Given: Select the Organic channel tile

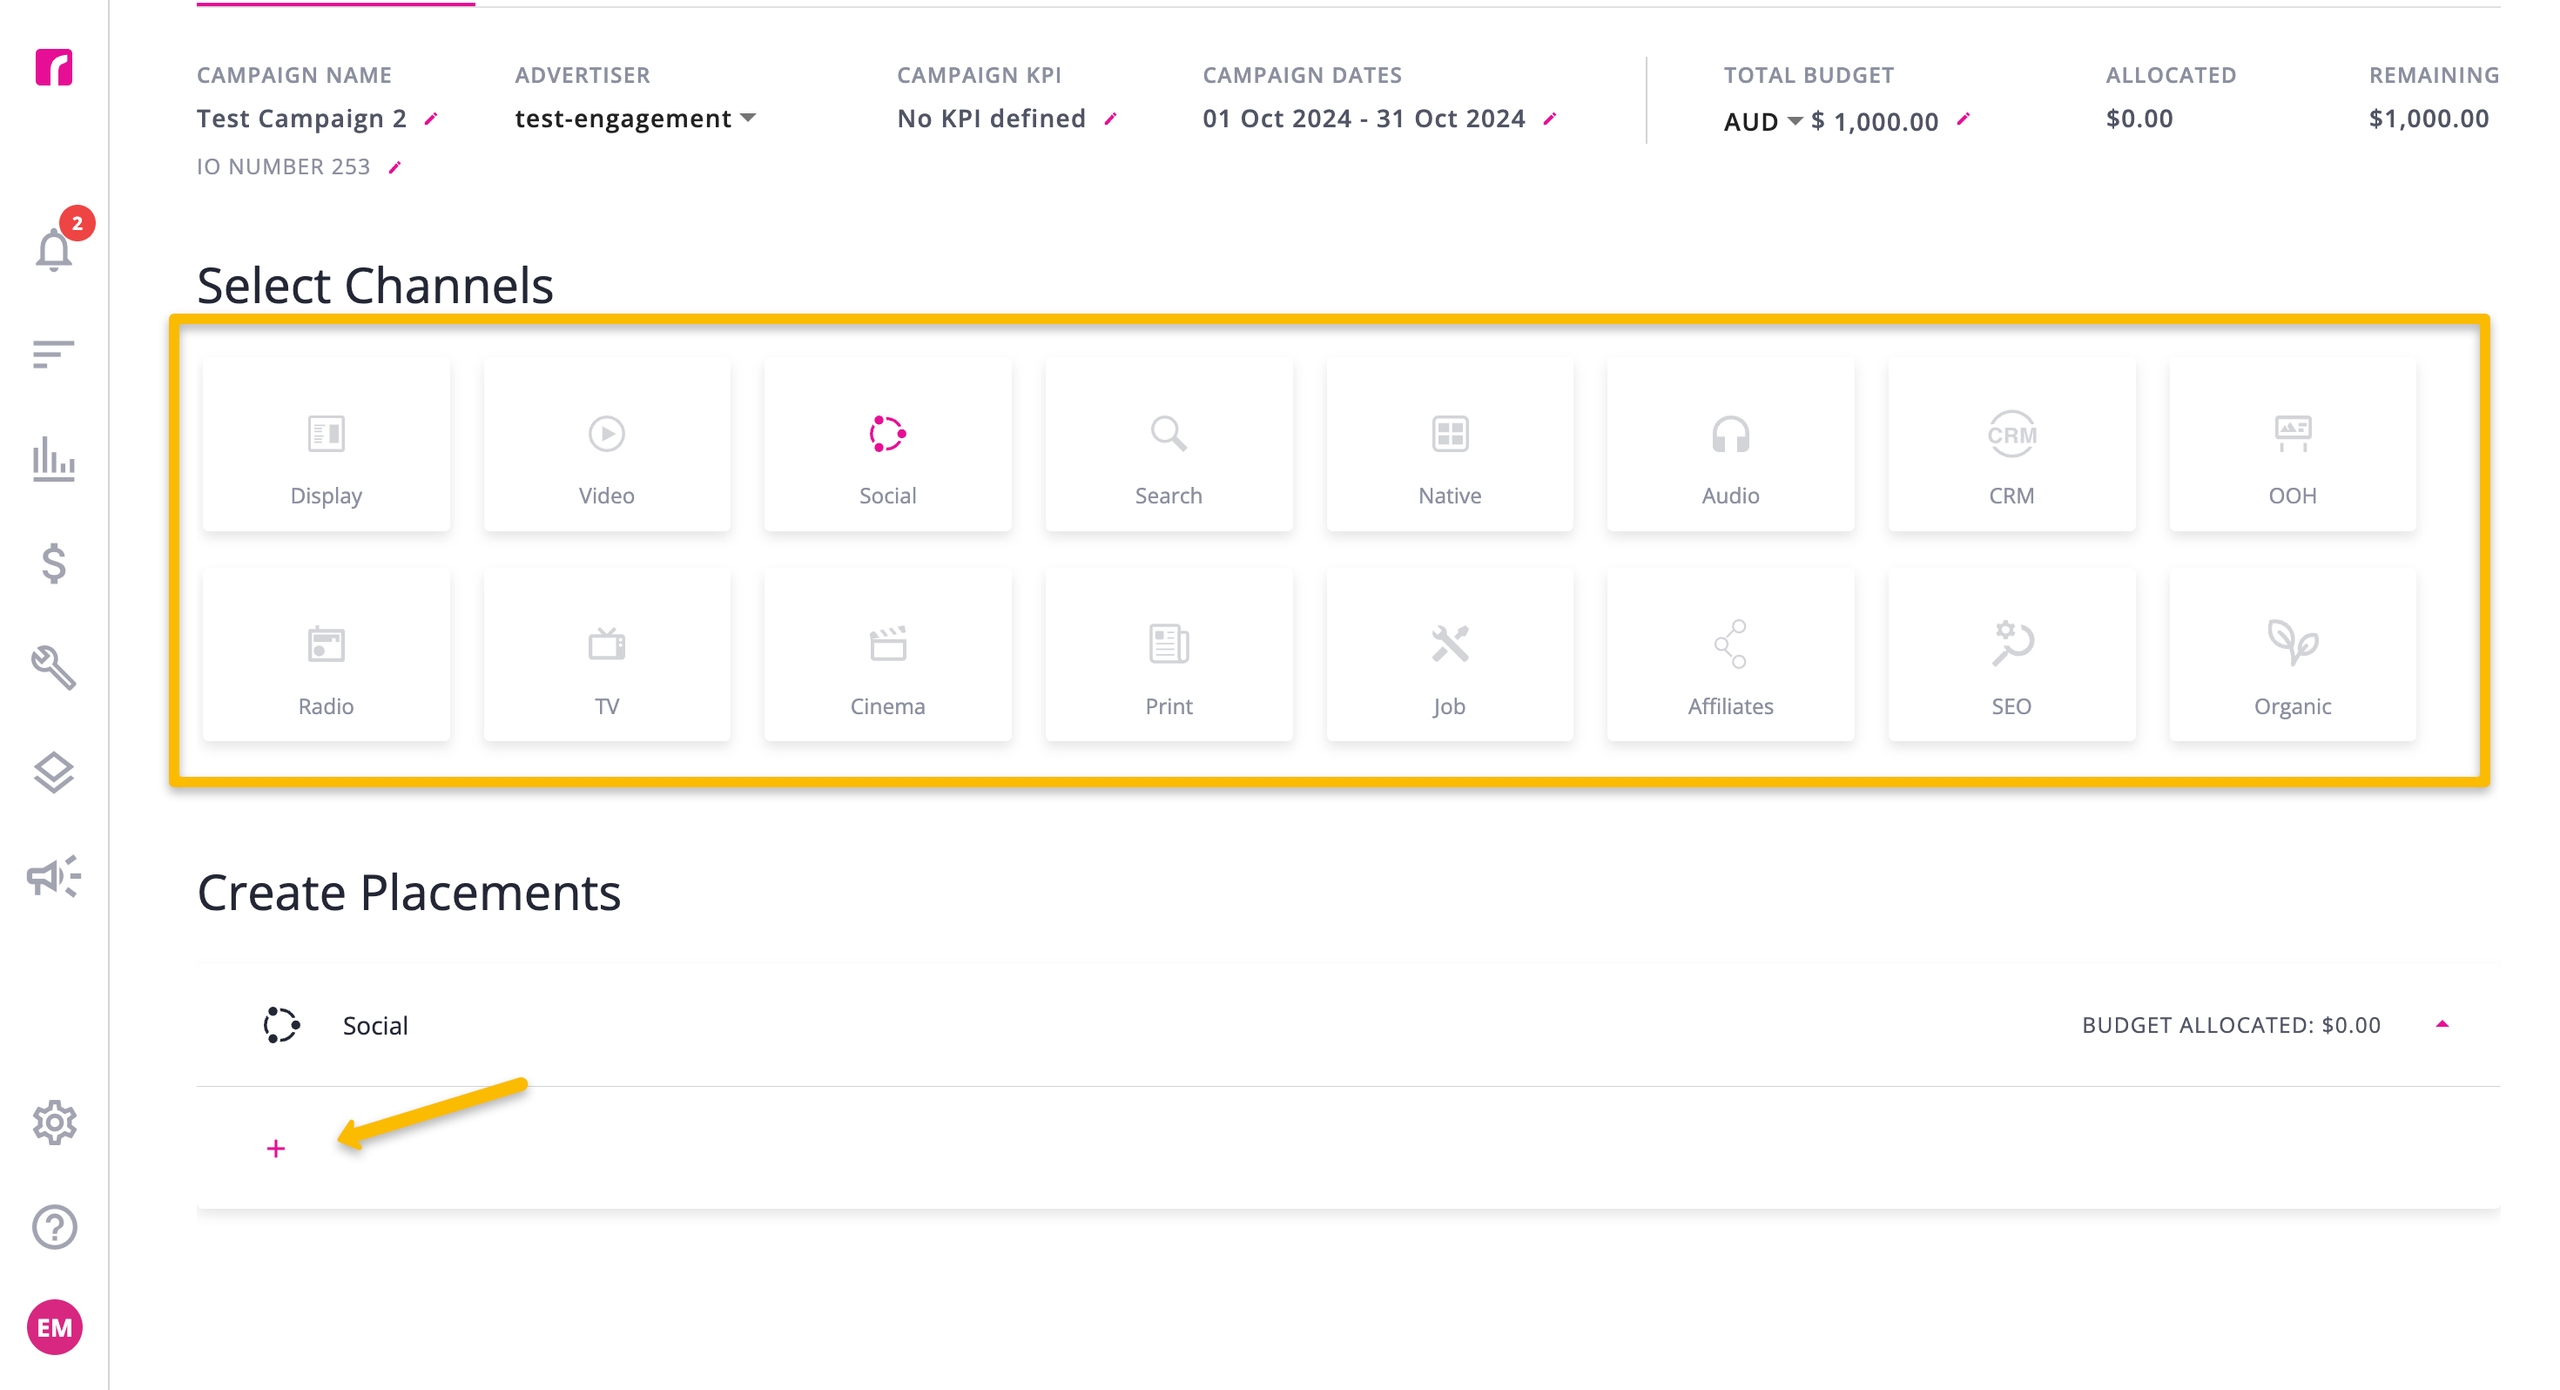Looking at the screenshot, I should click(x=2292, y=657).
